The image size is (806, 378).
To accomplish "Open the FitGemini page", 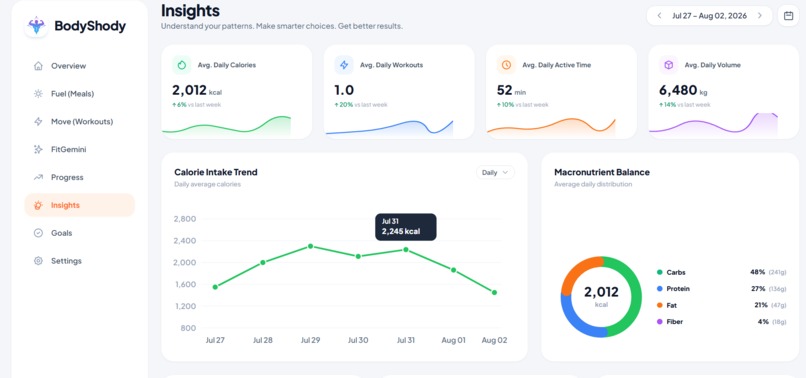I will [79, 149].
